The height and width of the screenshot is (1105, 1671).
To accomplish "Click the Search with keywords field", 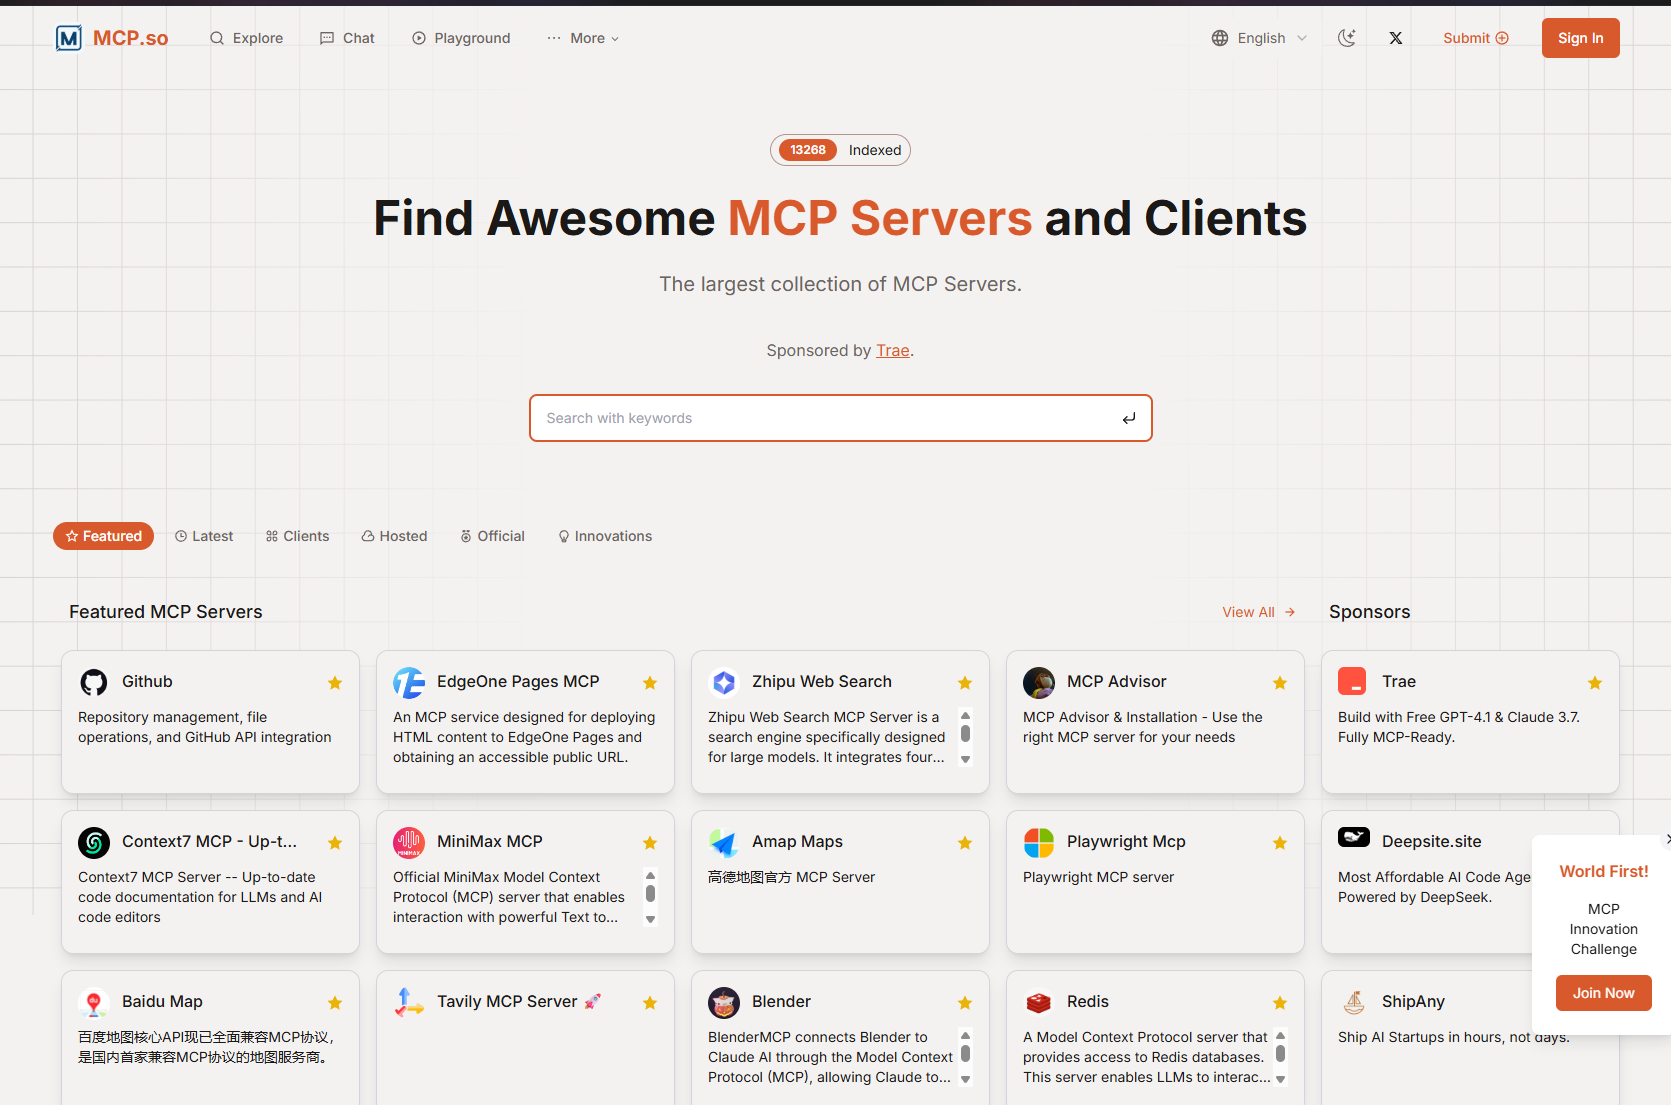I will [840, 418].
